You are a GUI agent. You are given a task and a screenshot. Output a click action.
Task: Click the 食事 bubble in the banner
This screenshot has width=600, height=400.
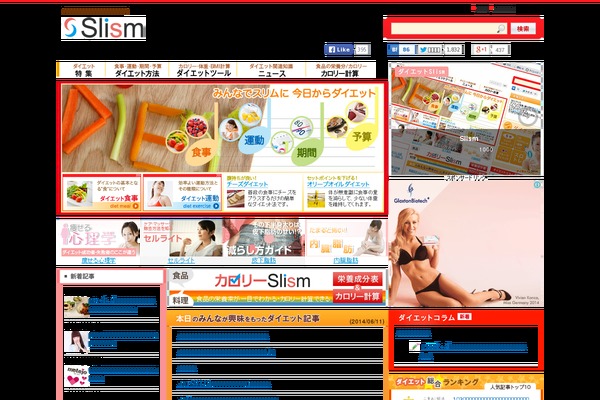point(201,152)
